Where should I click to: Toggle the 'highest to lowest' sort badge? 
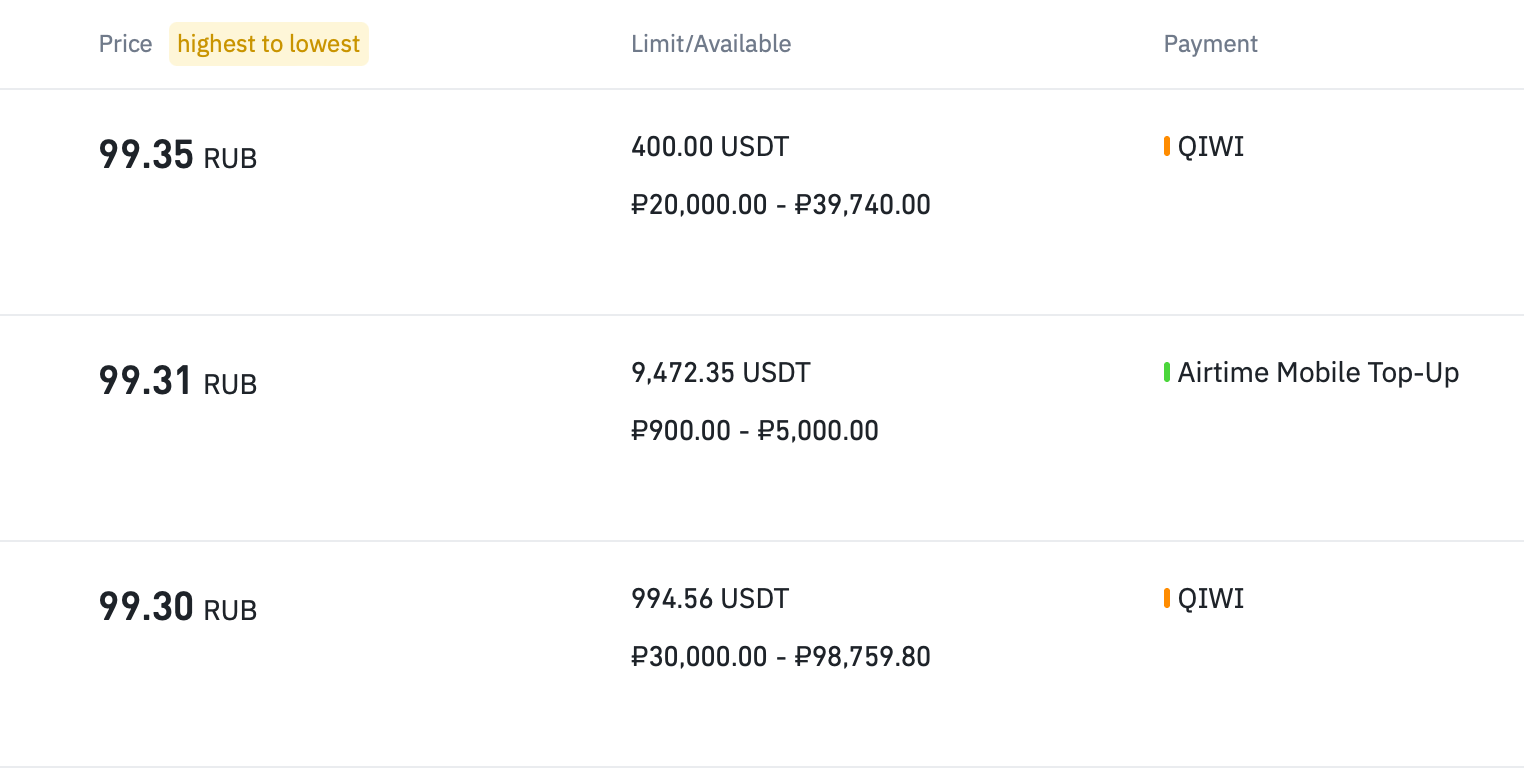(268, 44)
